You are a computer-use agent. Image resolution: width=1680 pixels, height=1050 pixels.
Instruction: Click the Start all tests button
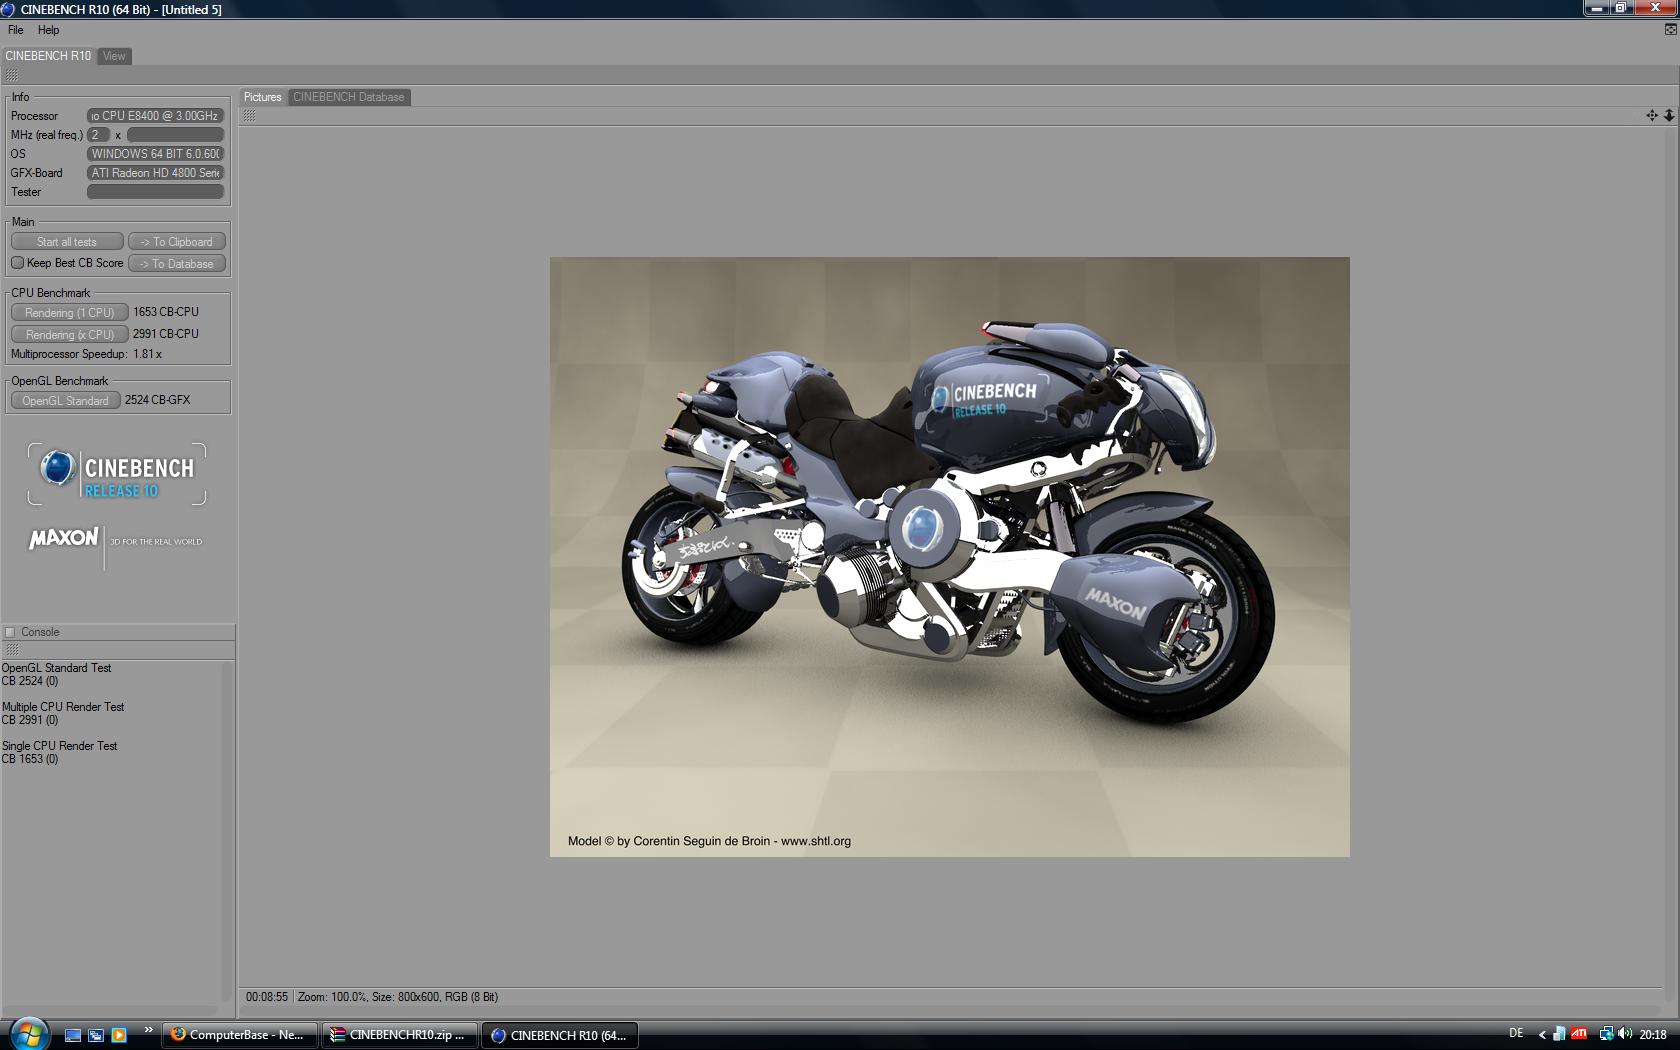(x=67, y=242)
